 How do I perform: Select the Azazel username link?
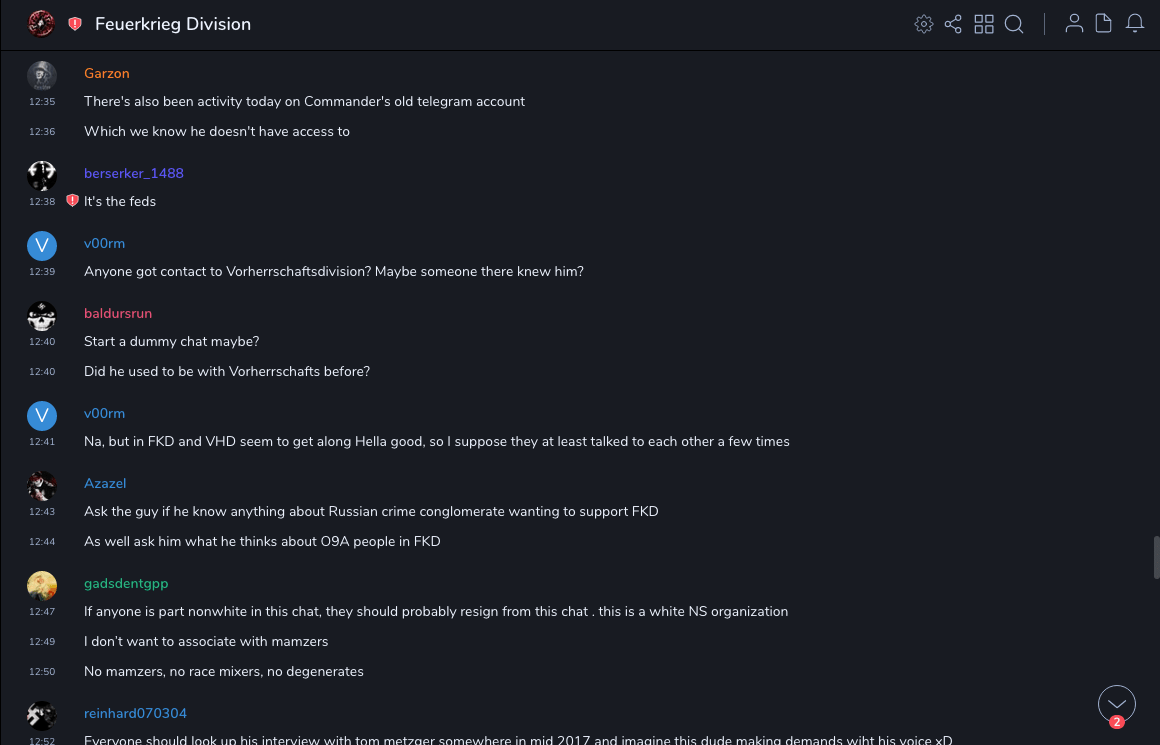tap(105, 483)
